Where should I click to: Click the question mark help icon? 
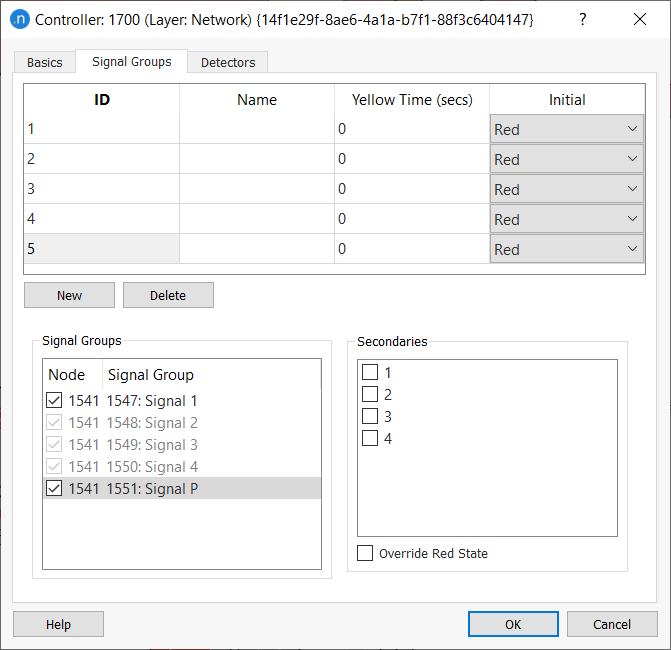(583, 19)
